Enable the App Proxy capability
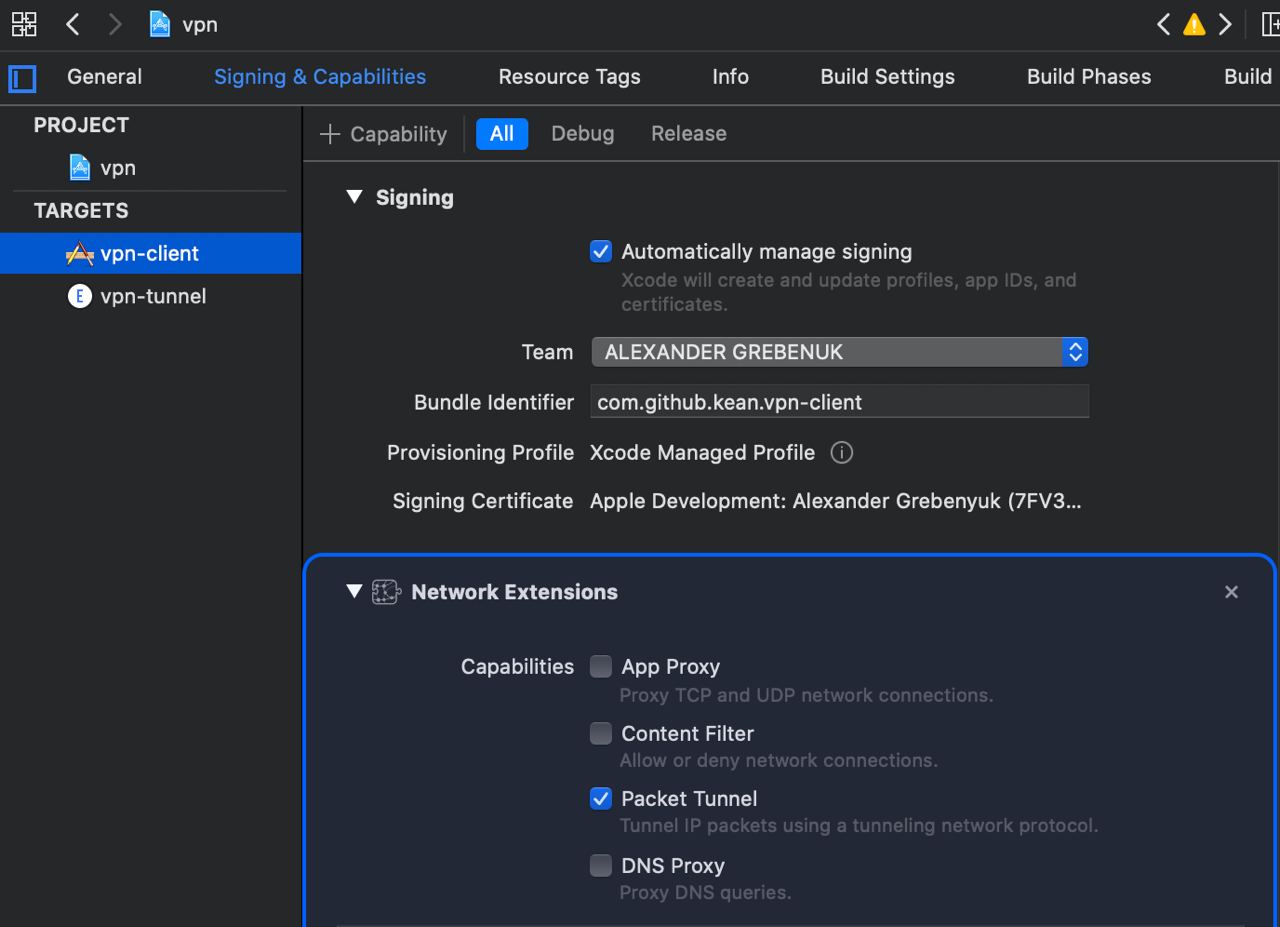This screenshot has width=1280, height=927. pyautogui.click(x=600, y=666)
